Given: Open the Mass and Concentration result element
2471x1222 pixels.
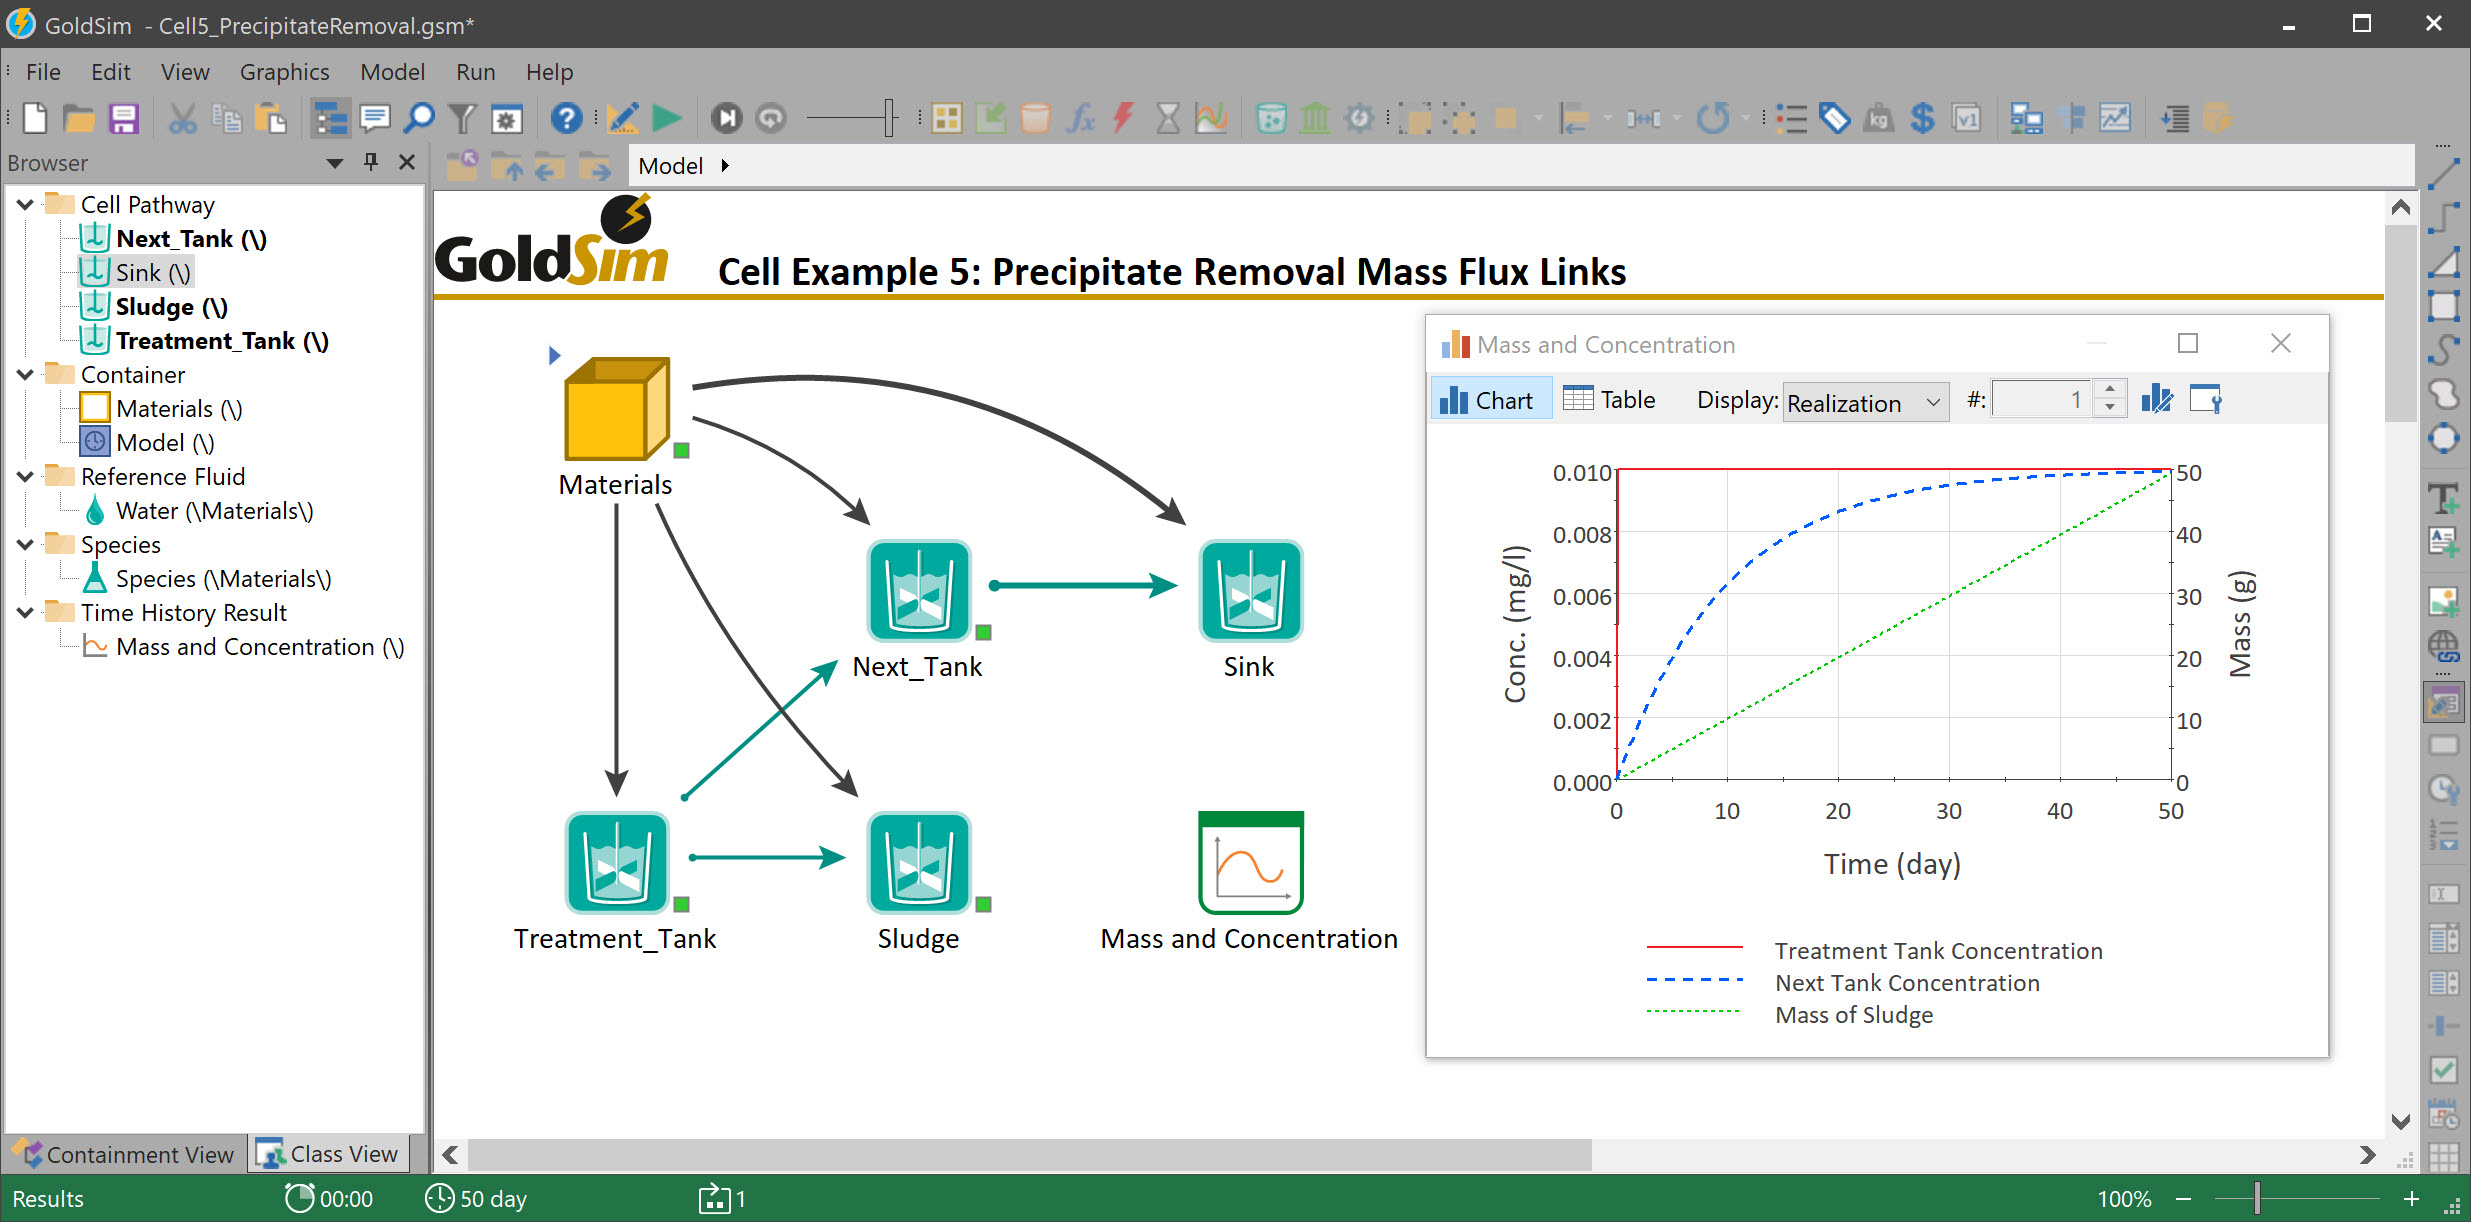Looking at the screenshot, I should pyautogui.click(x=1250, y=862).
